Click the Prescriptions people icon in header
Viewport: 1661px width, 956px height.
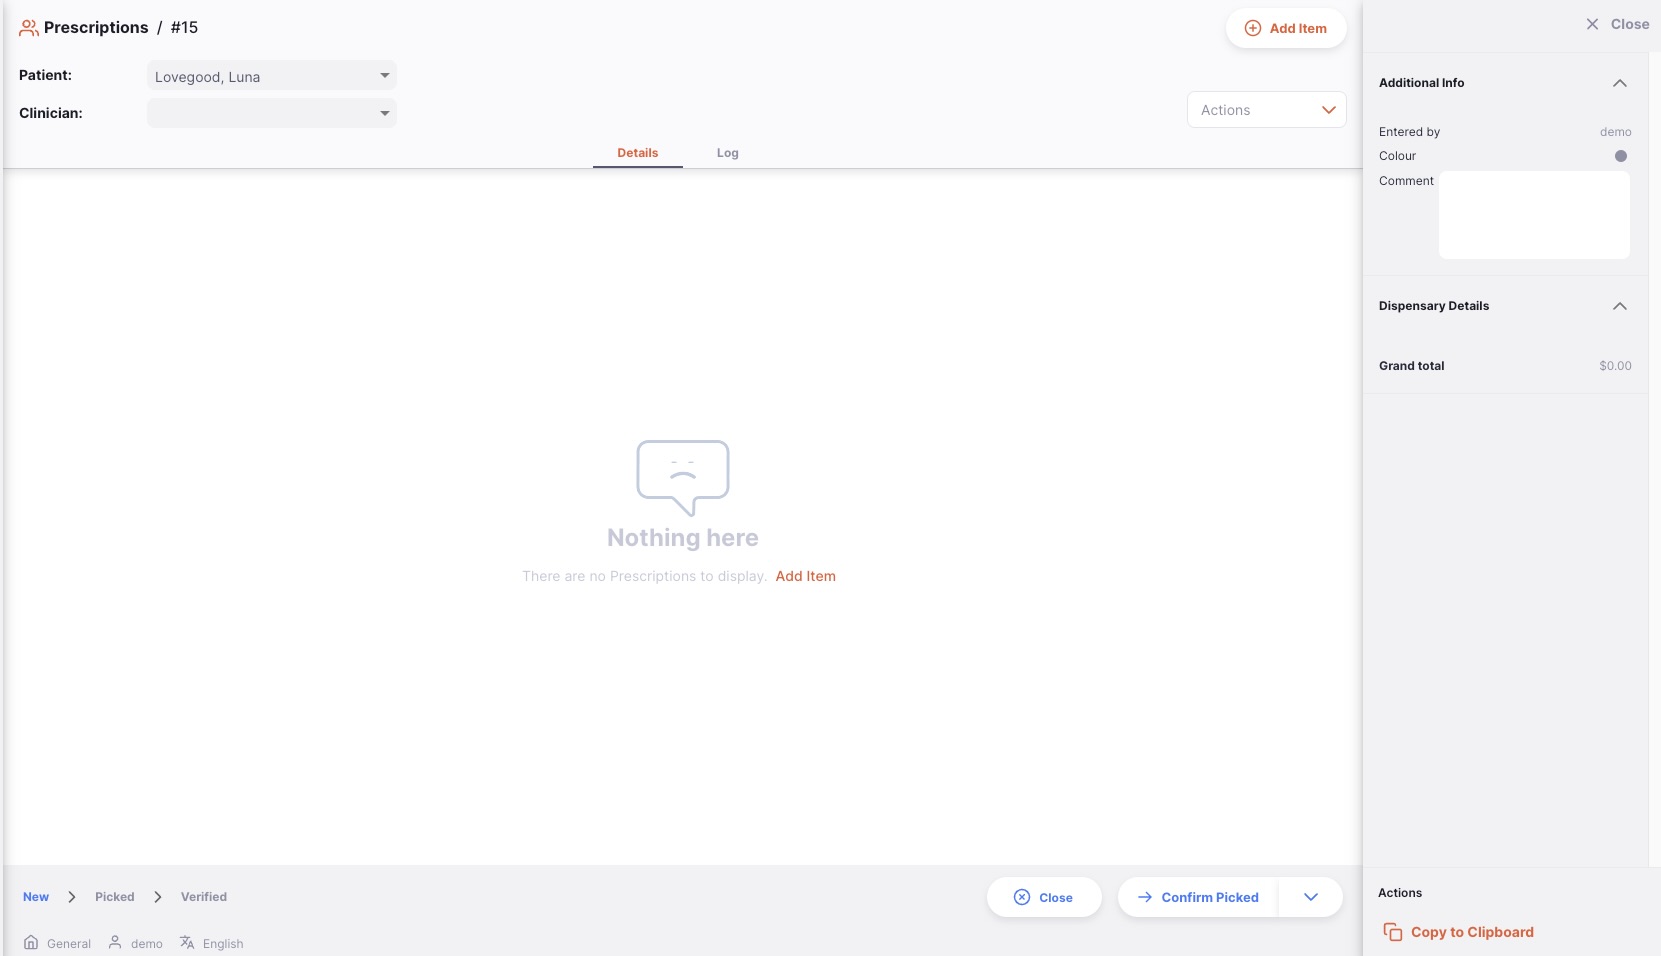[x=29, y=28]
